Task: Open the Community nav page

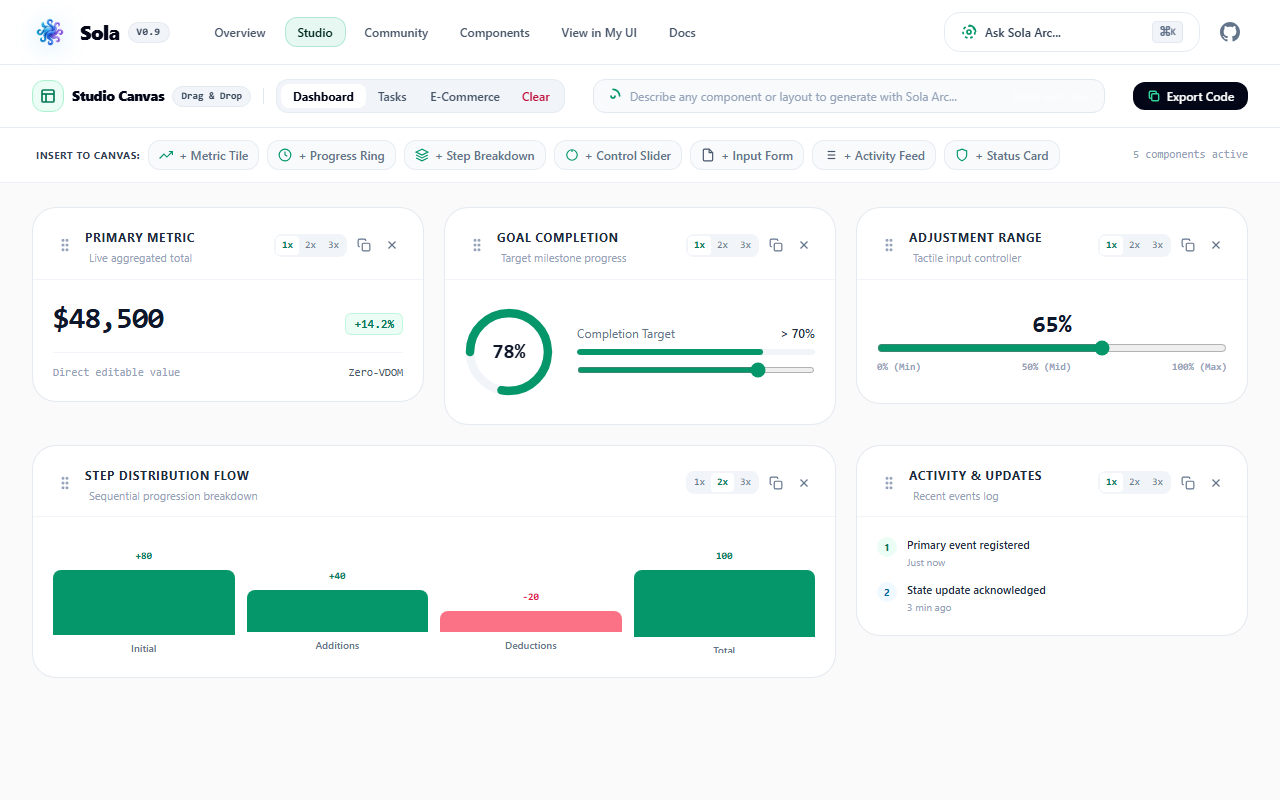Action: point(396,33)
